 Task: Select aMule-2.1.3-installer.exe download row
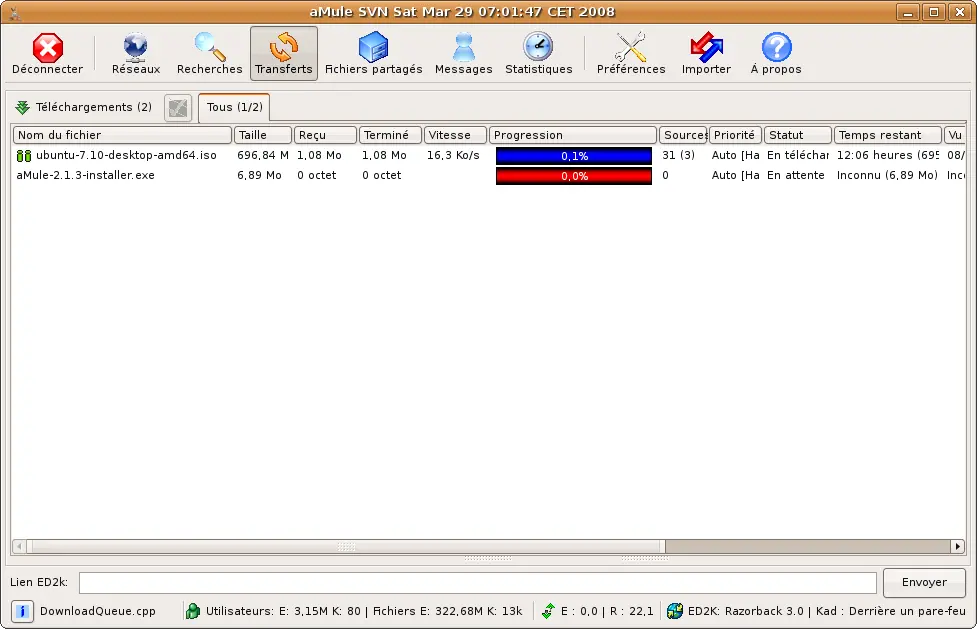click(488, 175)
